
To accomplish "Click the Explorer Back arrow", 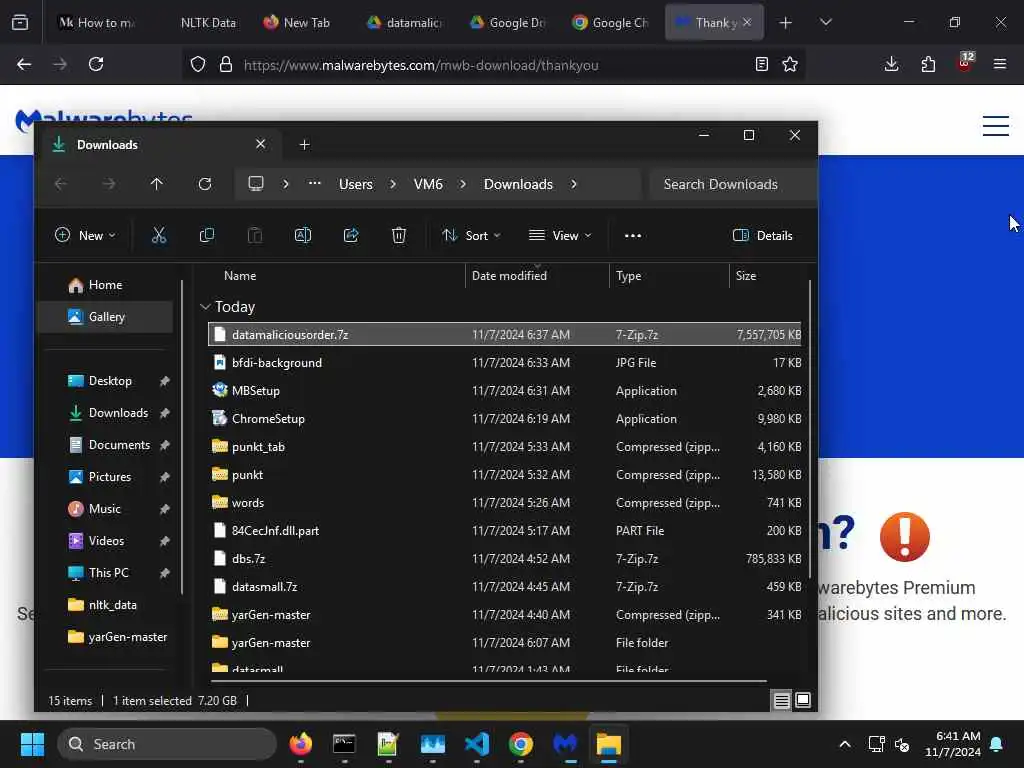I will click(61, 184).
